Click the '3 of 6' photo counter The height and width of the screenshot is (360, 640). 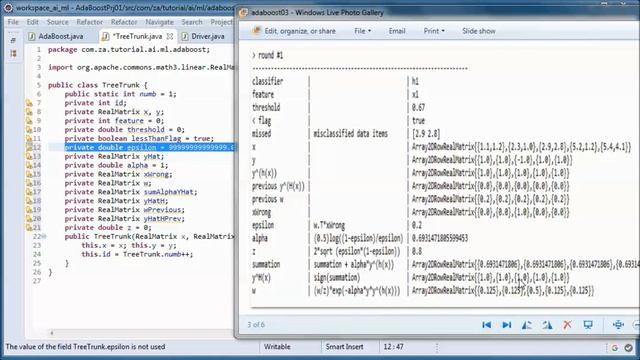pyautogui.click(x=256, y=325)
